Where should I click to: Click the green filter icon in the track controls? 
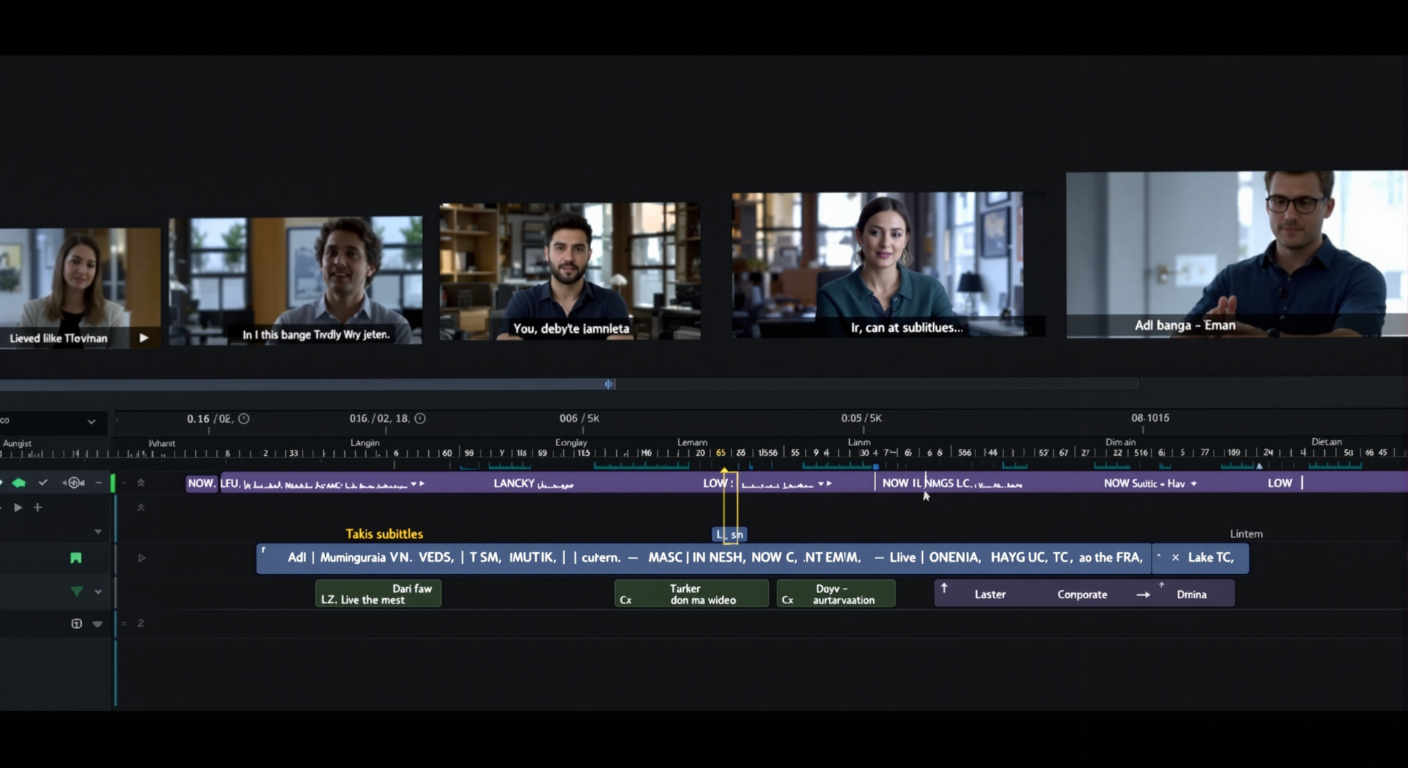[75, 591]
